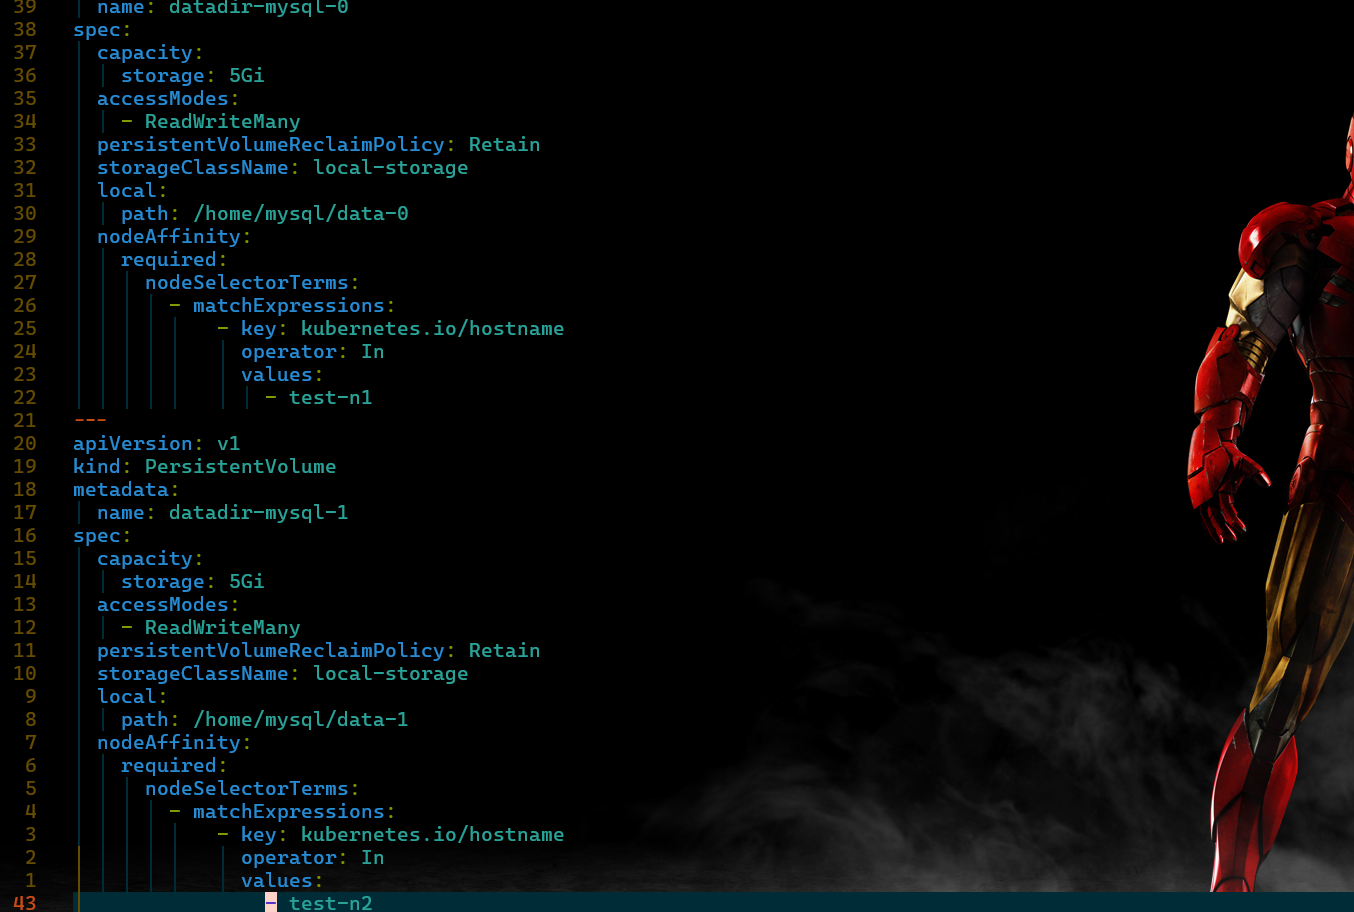1354x912 pixels.
Task: Click the "test-n1" hostname value
Action: pos(331,397)
